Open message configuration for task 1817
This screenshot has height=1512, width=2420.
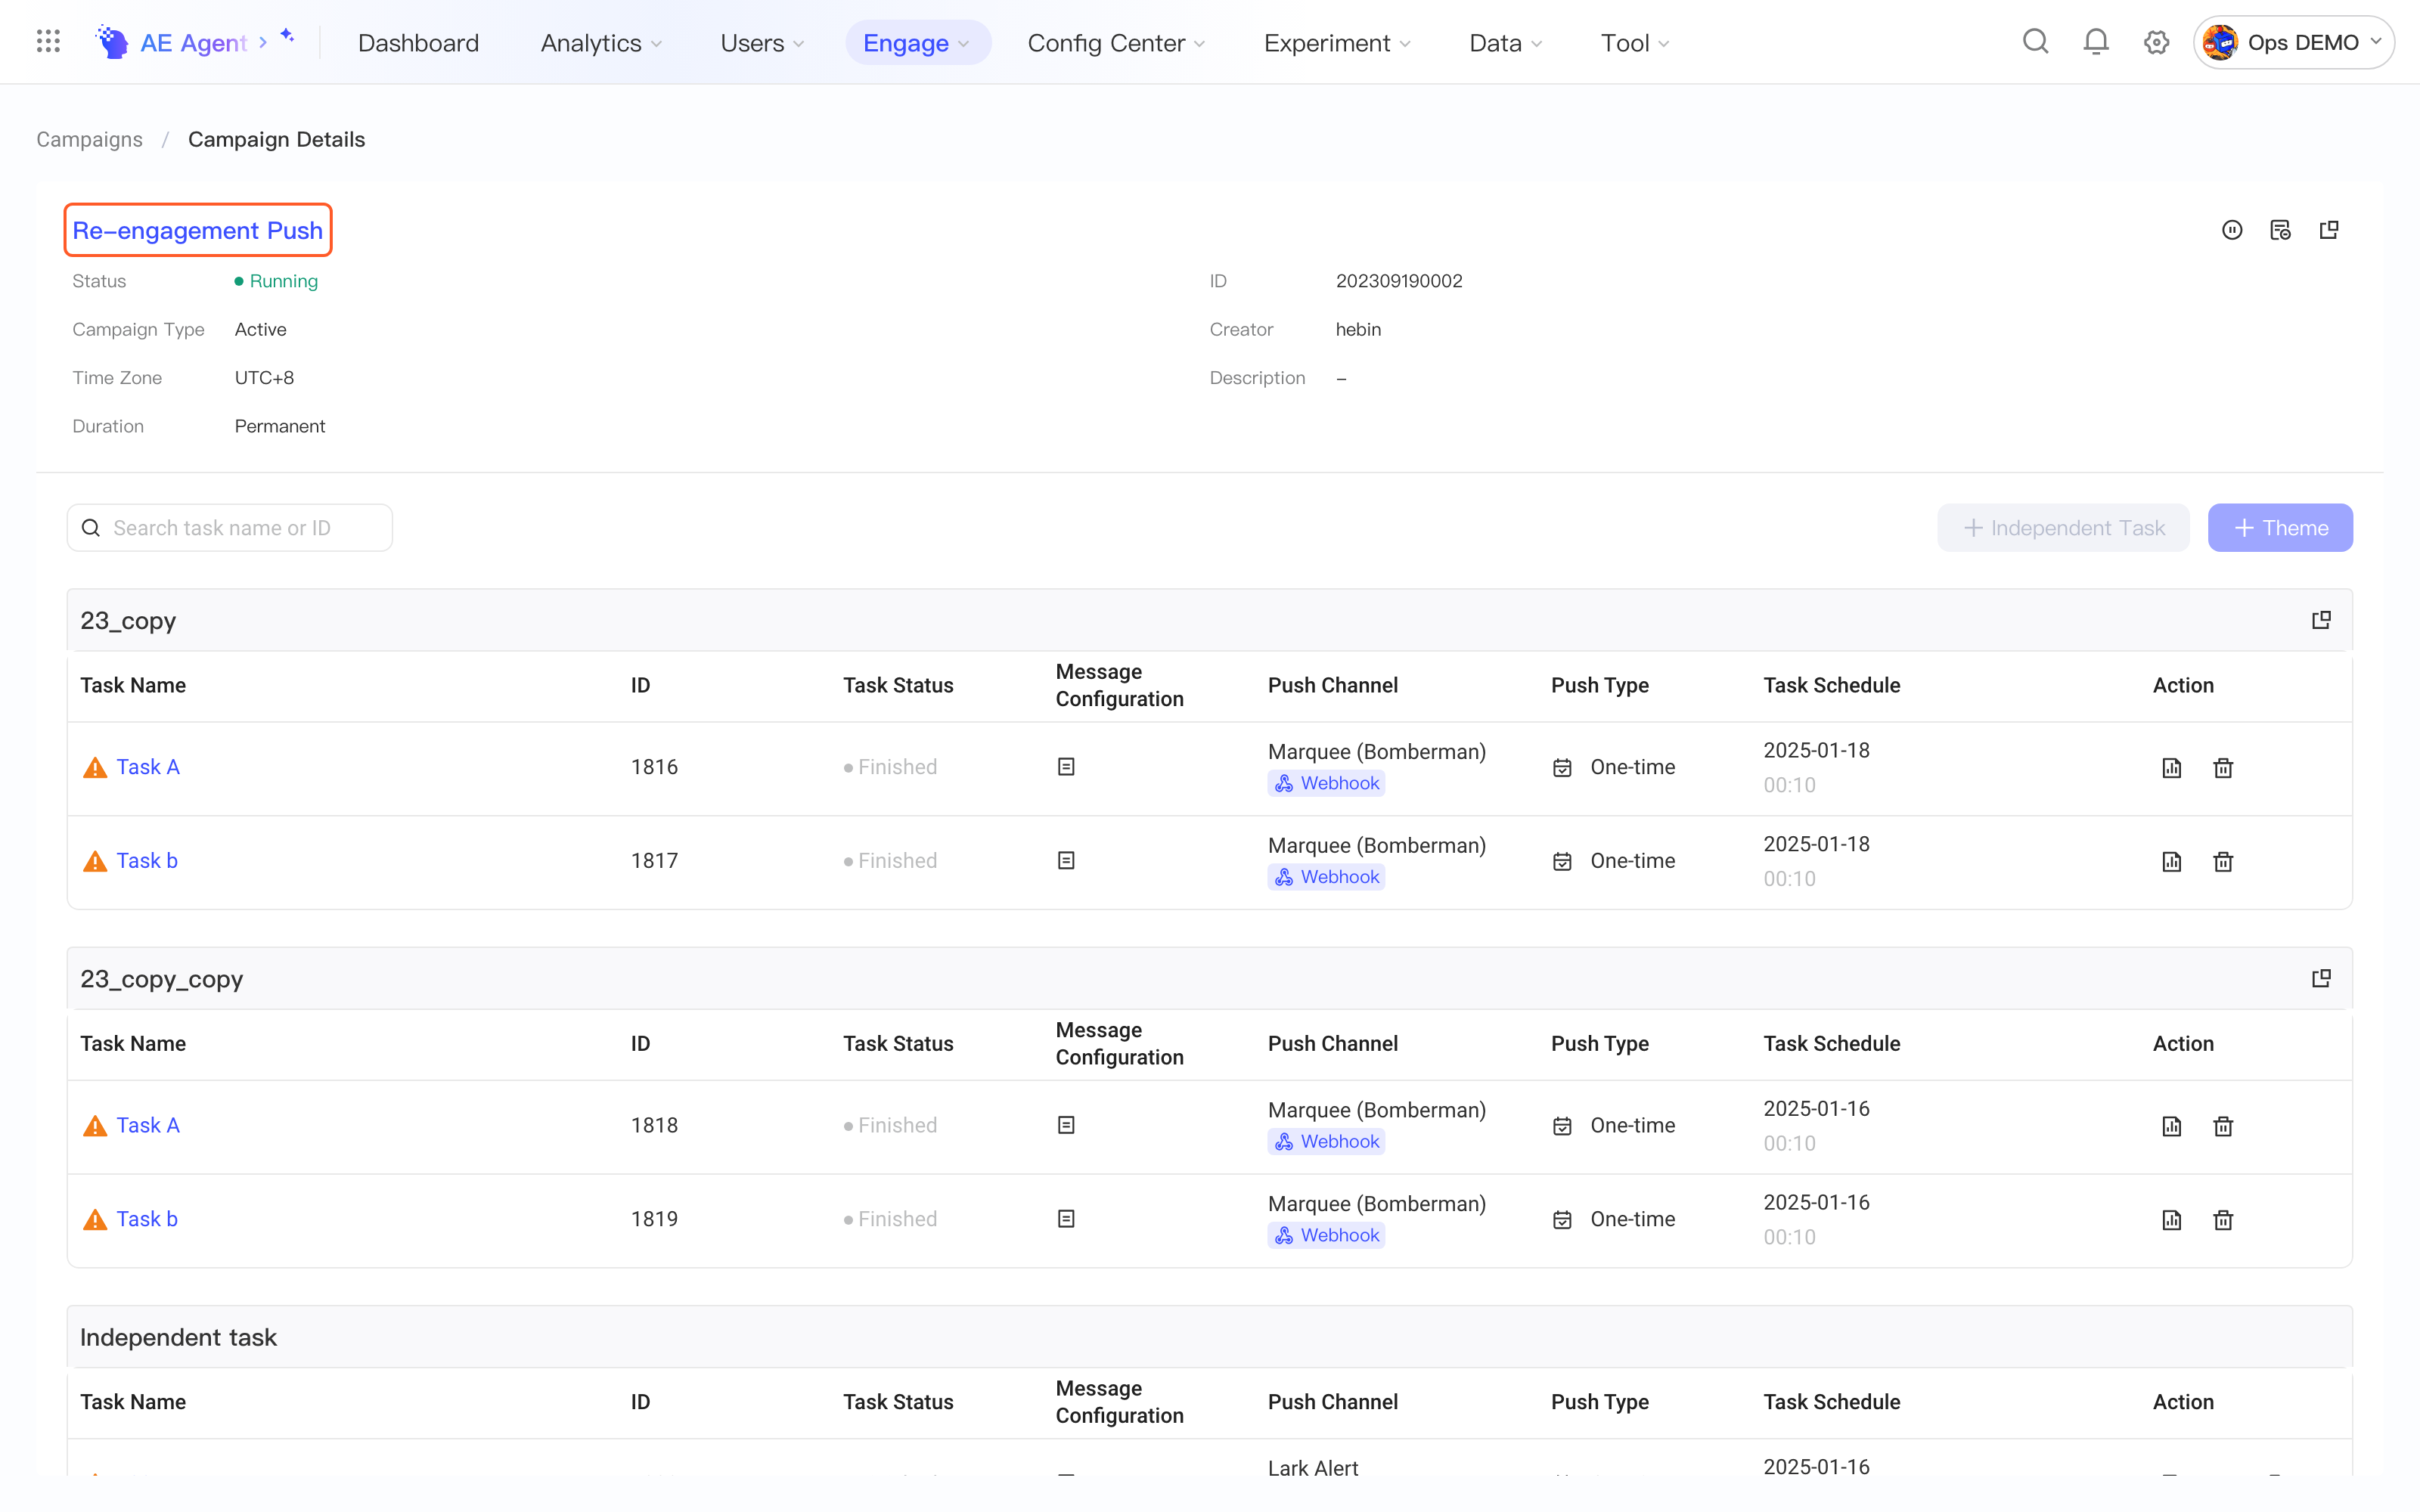tap(1066, 861)
